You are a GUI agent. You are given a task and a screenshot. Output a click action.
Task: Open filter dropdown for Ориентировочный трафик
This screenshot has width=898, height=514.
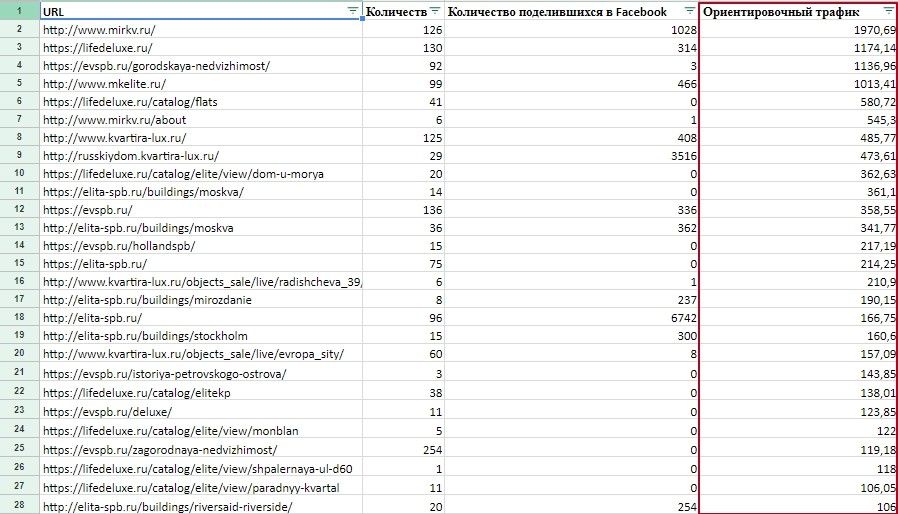tap(889, 10)
